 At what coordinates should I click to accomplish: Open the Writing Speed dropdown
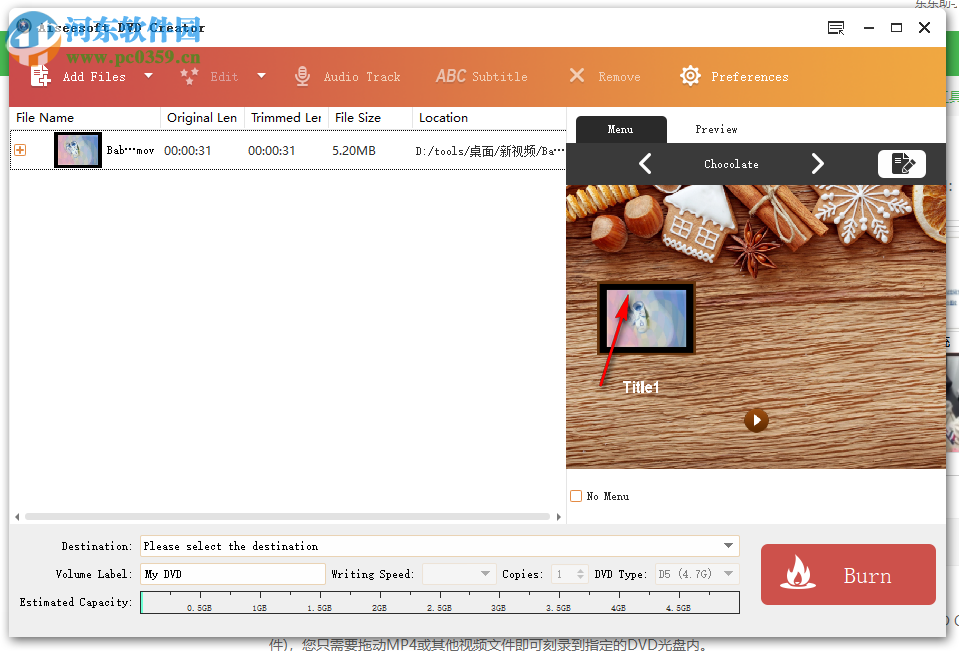484,574
